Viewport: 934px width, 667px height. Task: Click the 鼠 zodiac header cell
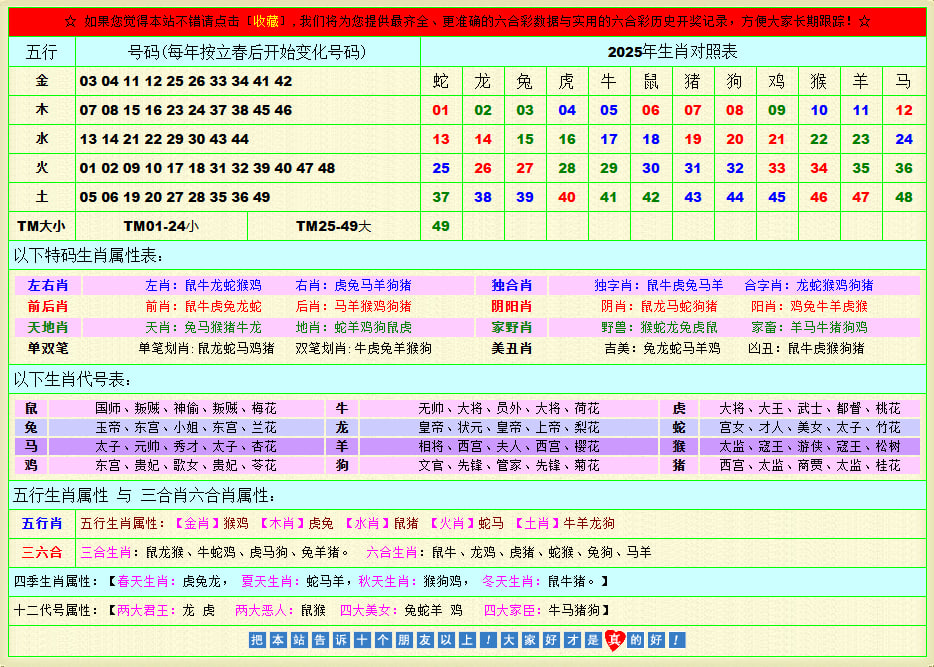coord(651,81)
